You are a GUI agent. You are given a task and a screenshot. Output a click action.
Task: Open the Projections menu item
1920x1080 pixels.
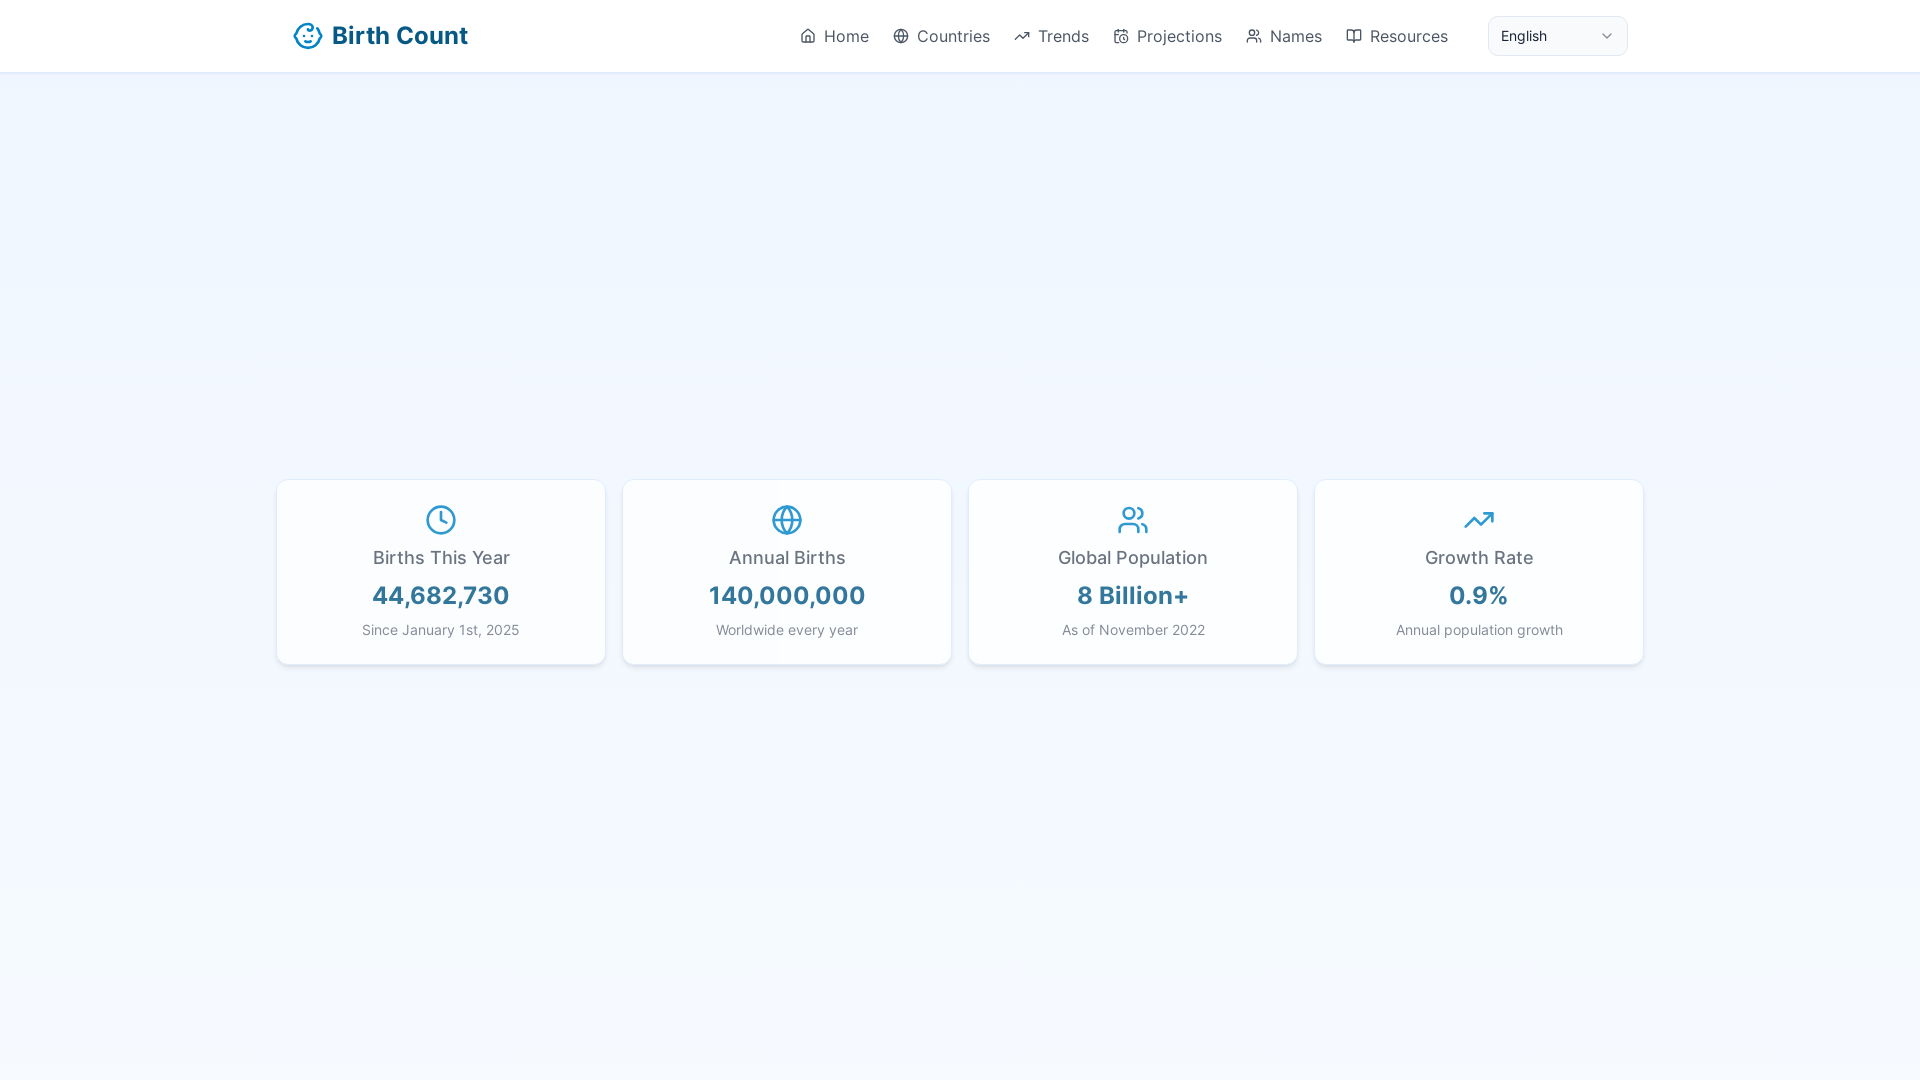tap(1179, 36)
